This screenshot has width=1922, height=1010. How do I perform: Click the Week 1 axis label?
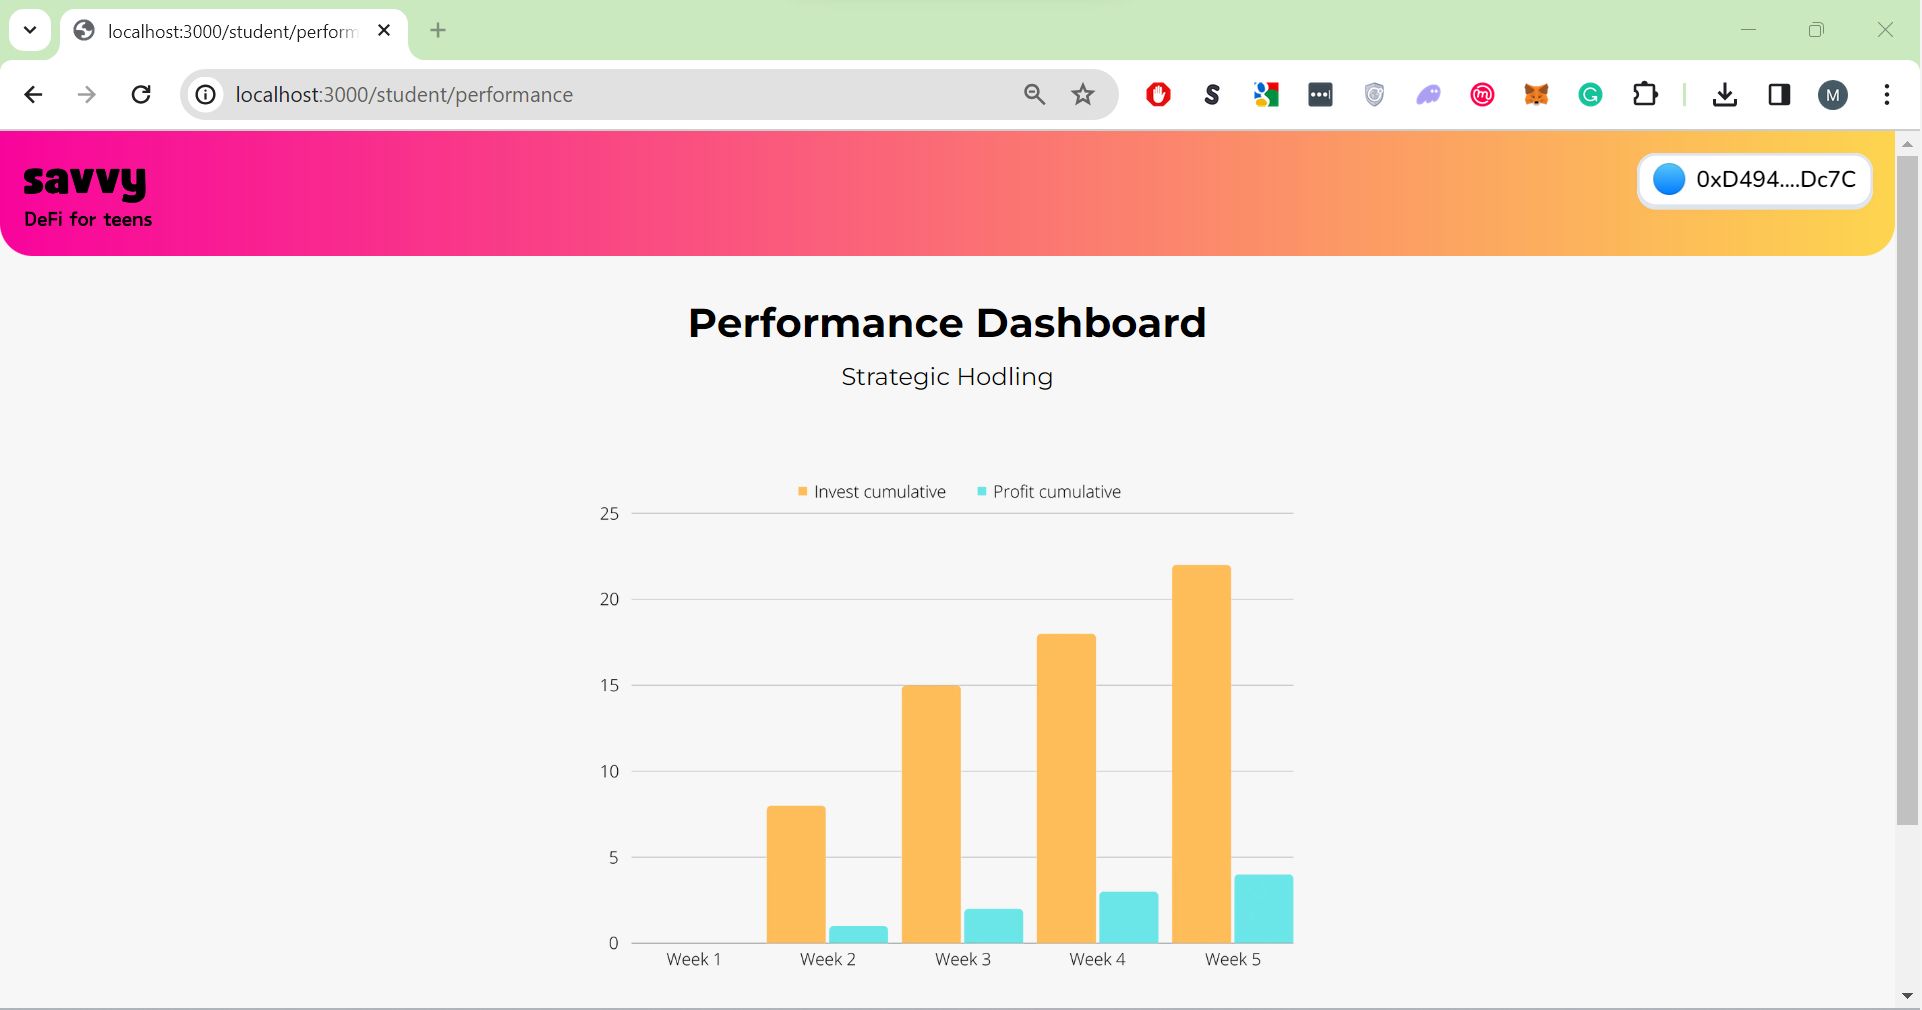pyautogui.click(x=693, y=959)
